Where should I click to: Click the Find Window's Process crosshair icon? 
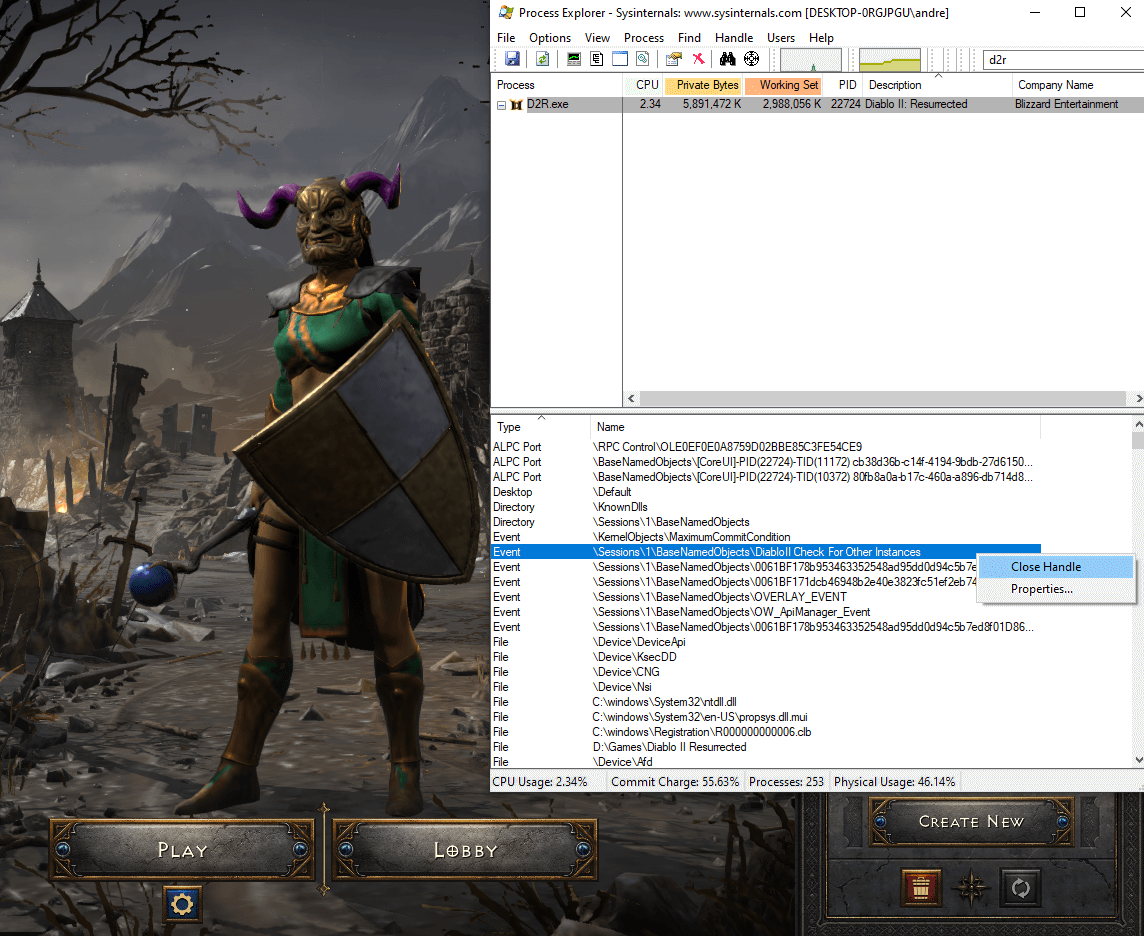click(x=752, y=59)
